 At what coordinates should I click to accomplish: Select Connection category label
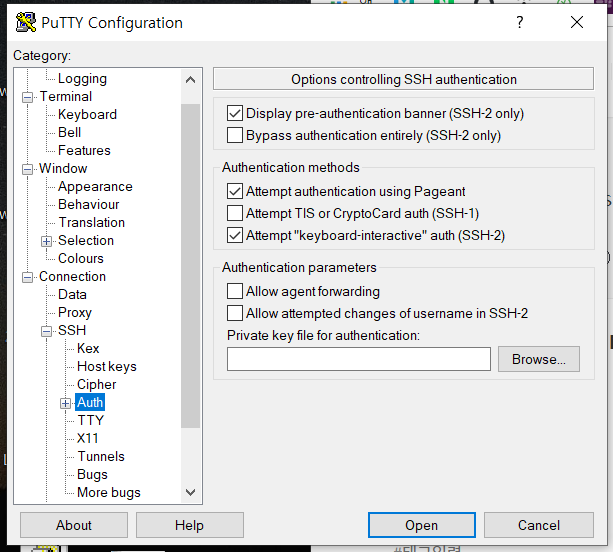tap(72, 276)
